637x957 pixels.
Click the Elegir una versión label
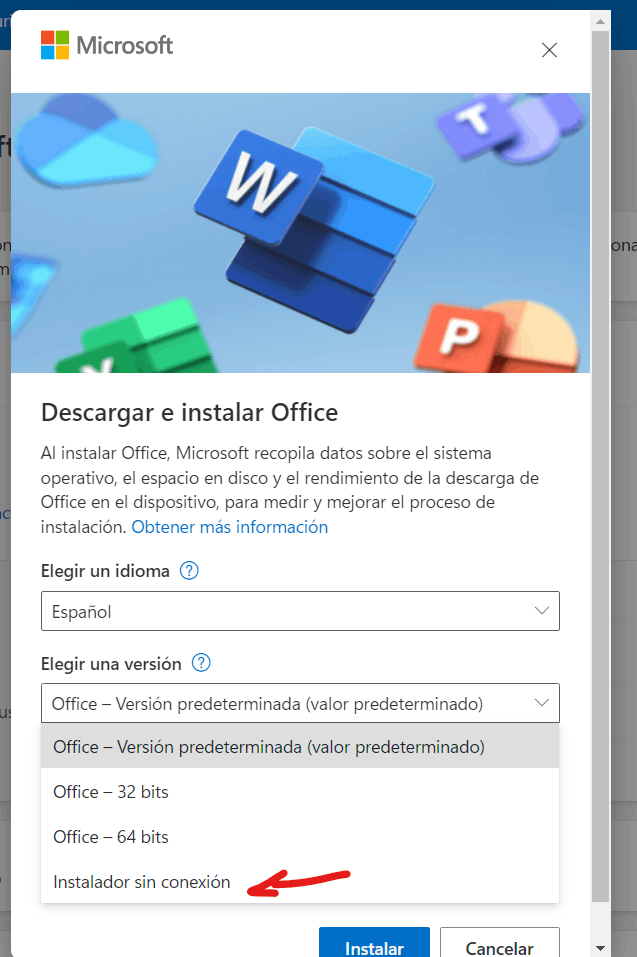click(111, 663)
